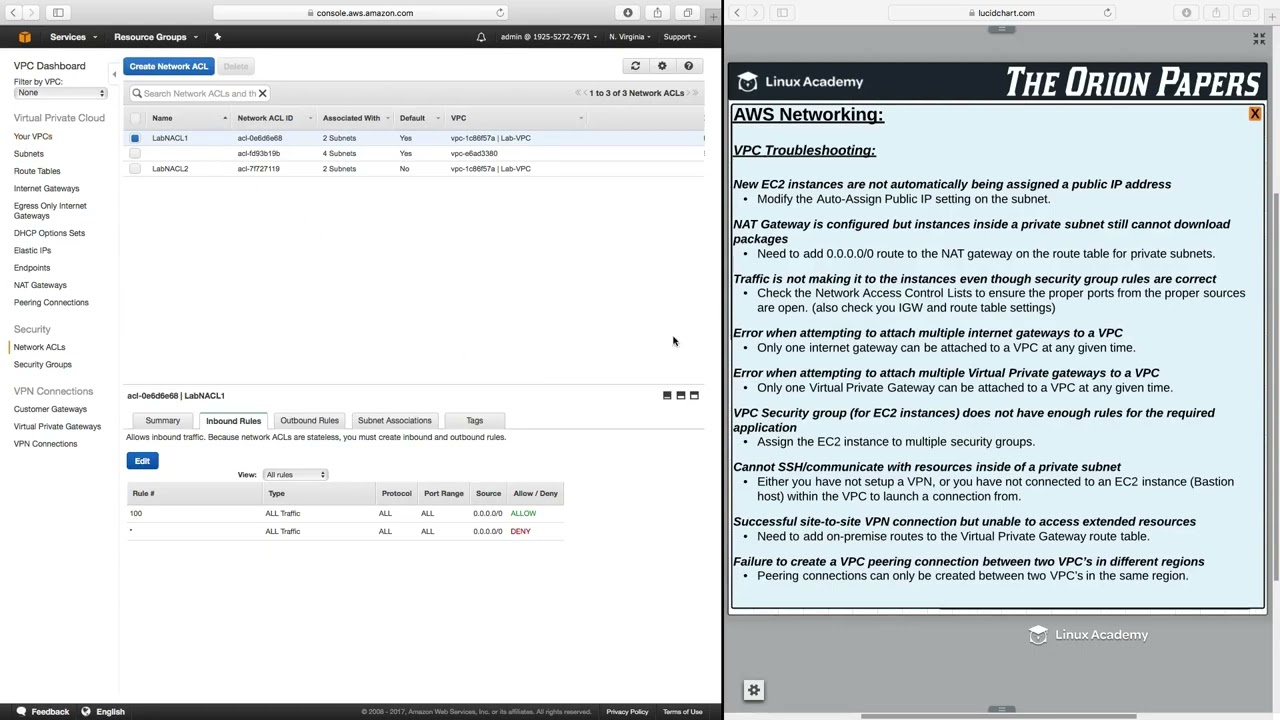1280x720 pixels.
Task: Open the Terms of Use link
Action: pyautogui.click(x=682, y=712)
